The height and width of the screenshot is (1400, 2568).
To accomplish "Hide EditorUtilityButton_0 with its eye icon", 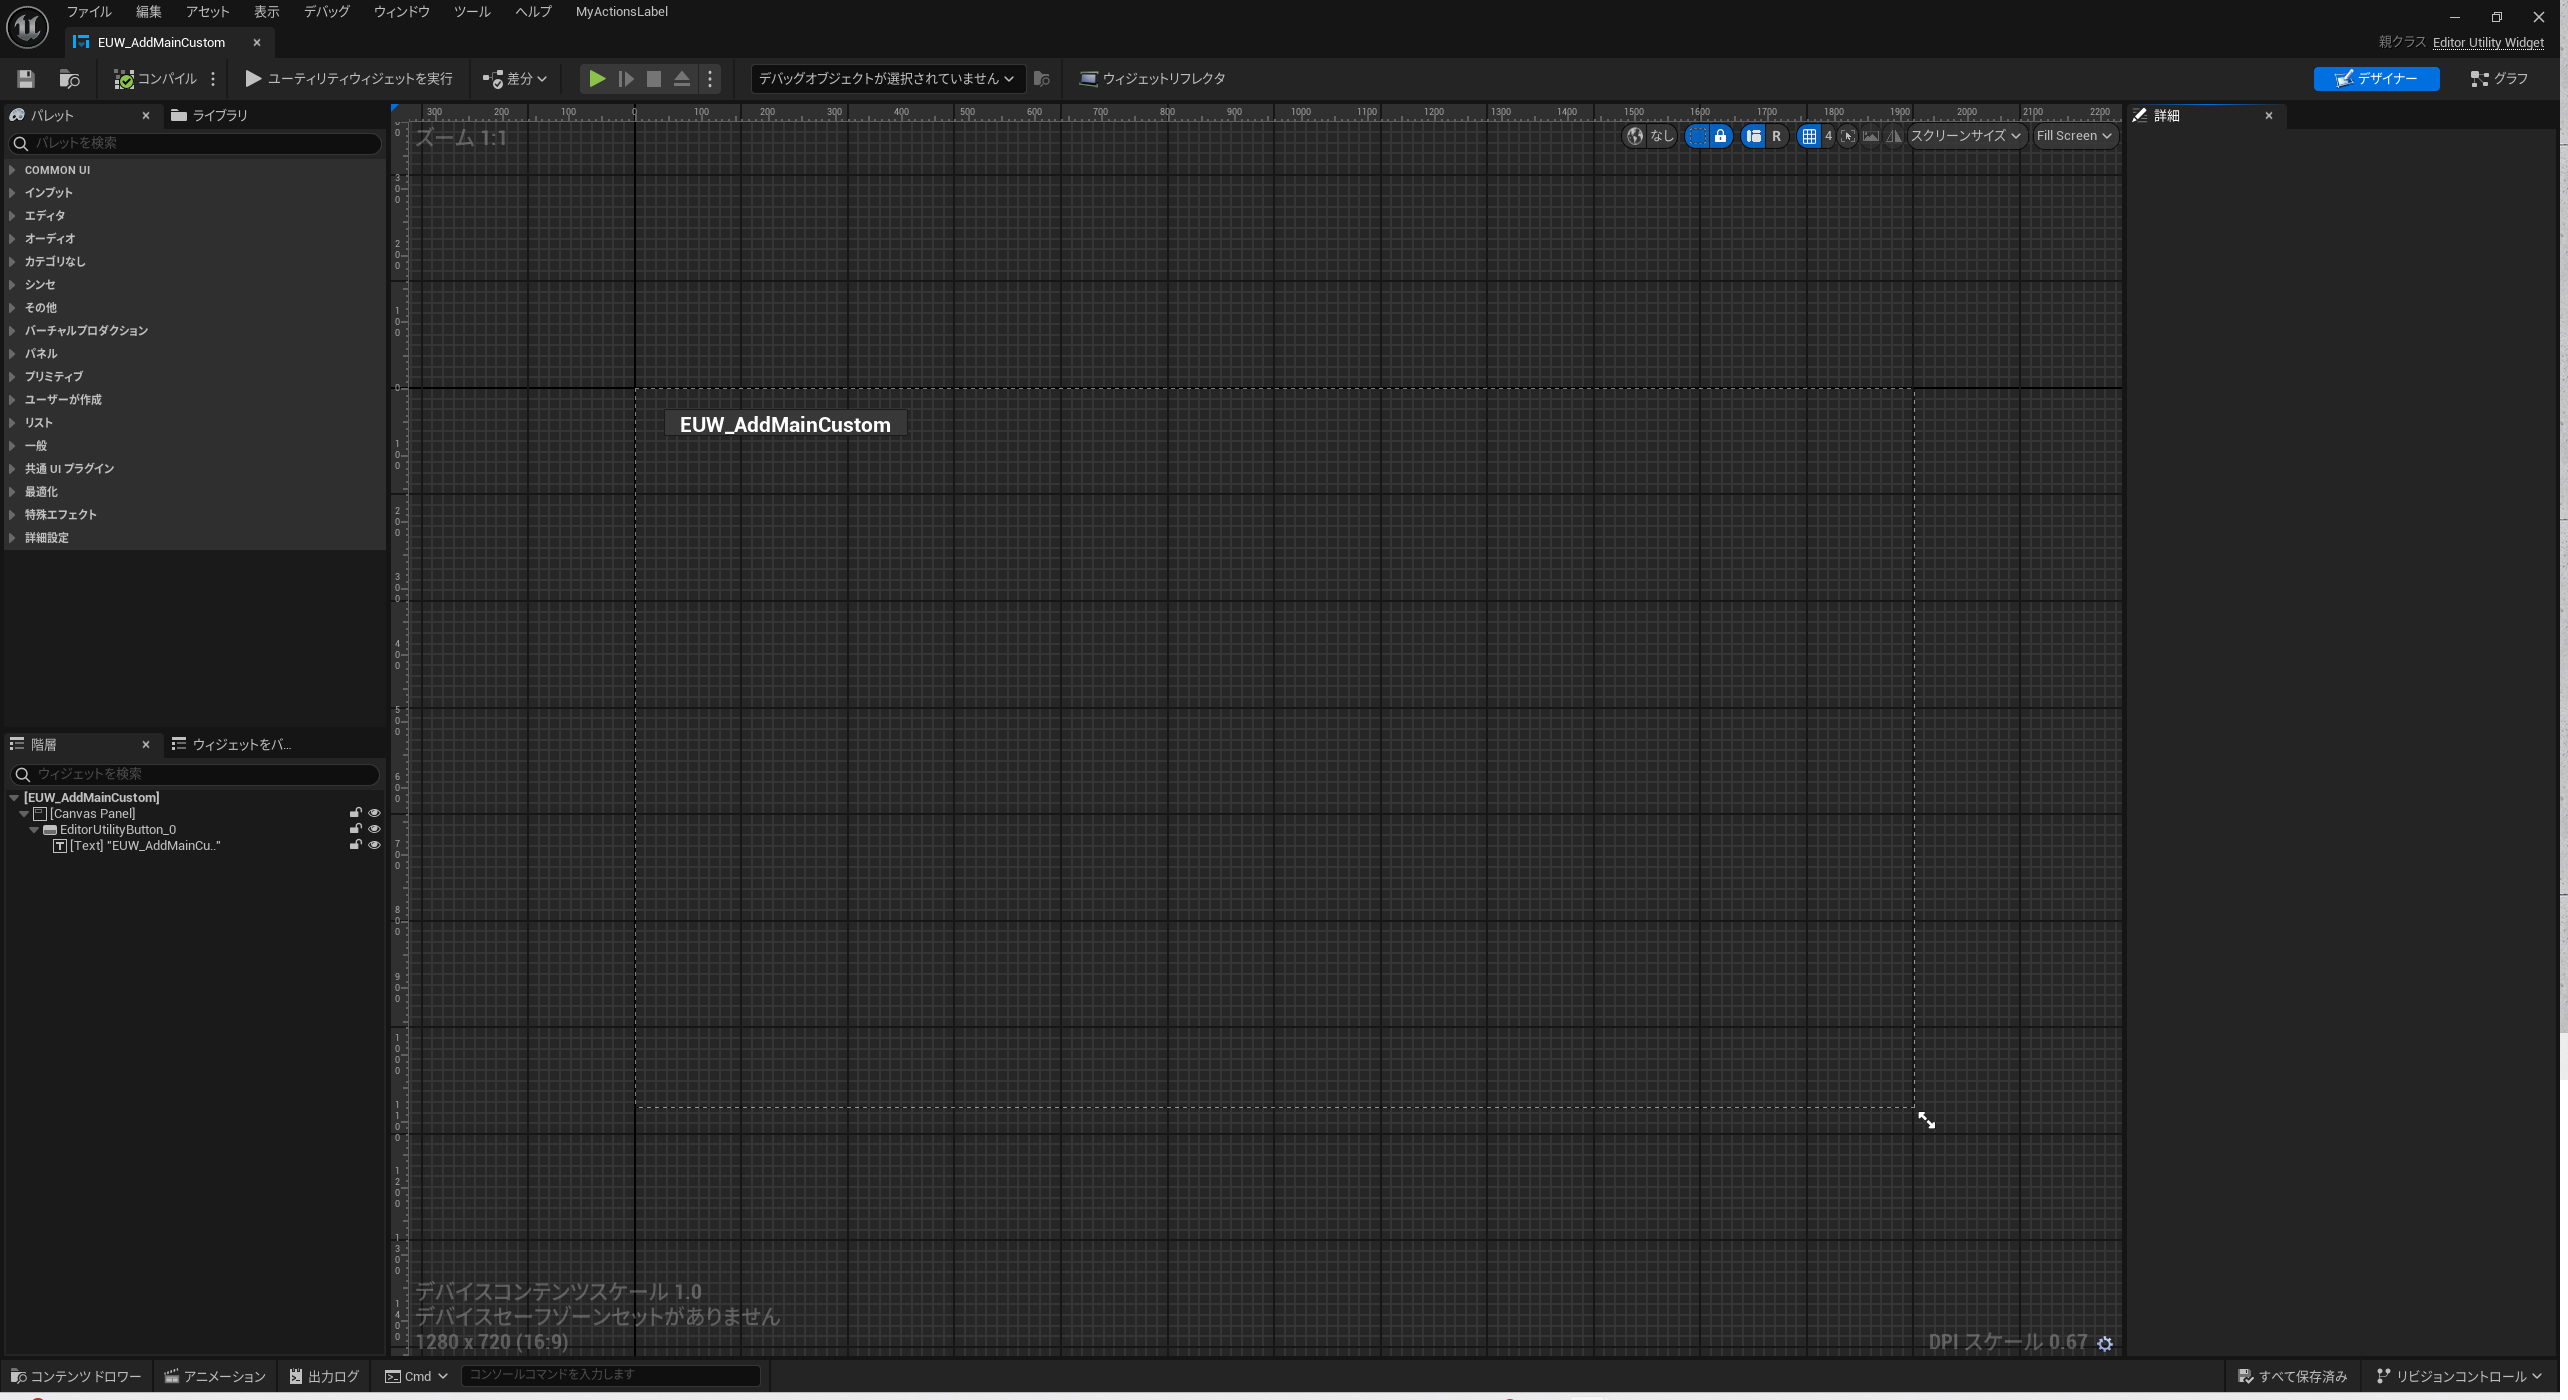I will tap(374, 829).
